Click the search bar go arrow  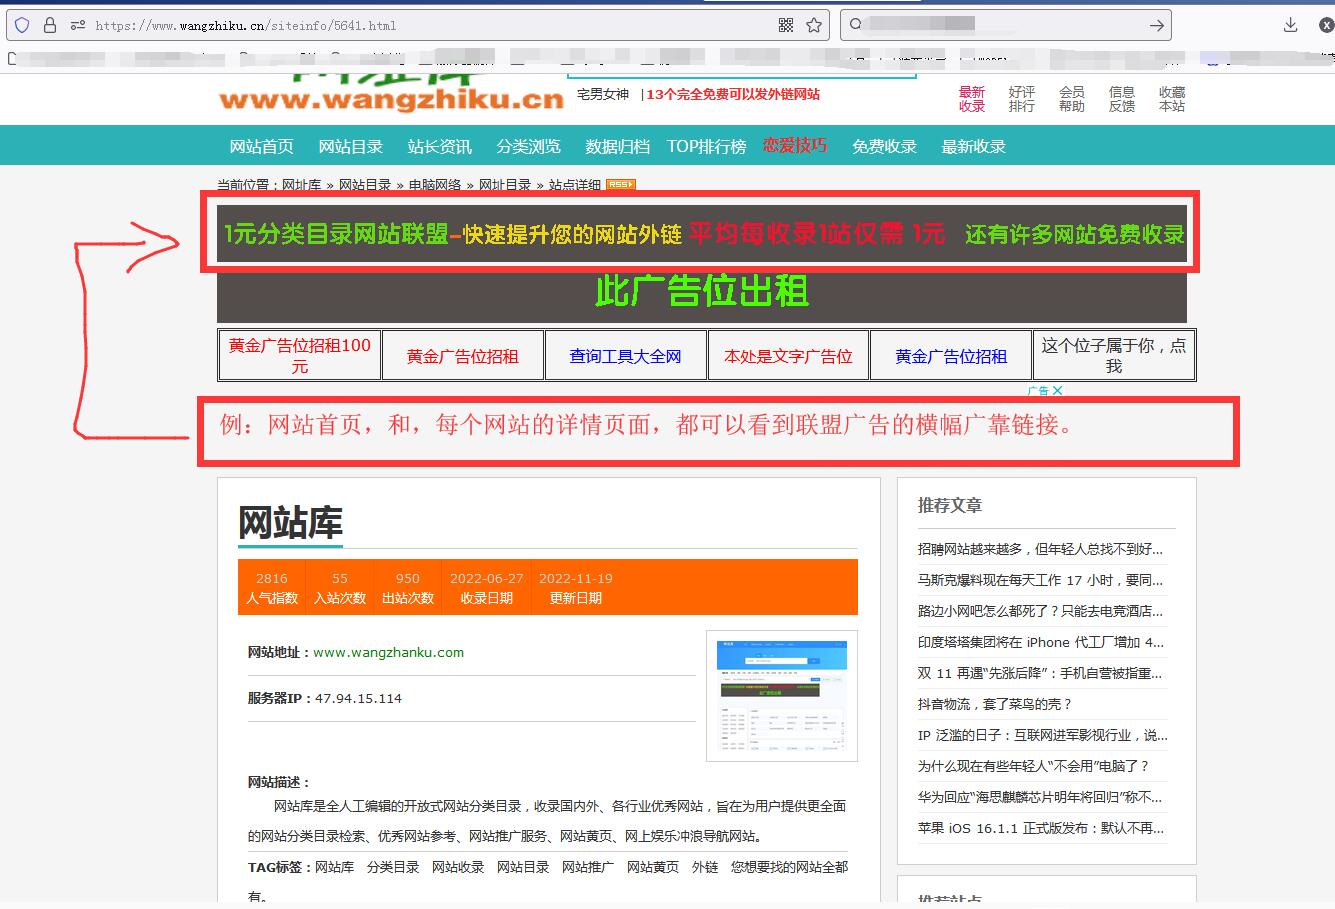(x=1156, y=25)
